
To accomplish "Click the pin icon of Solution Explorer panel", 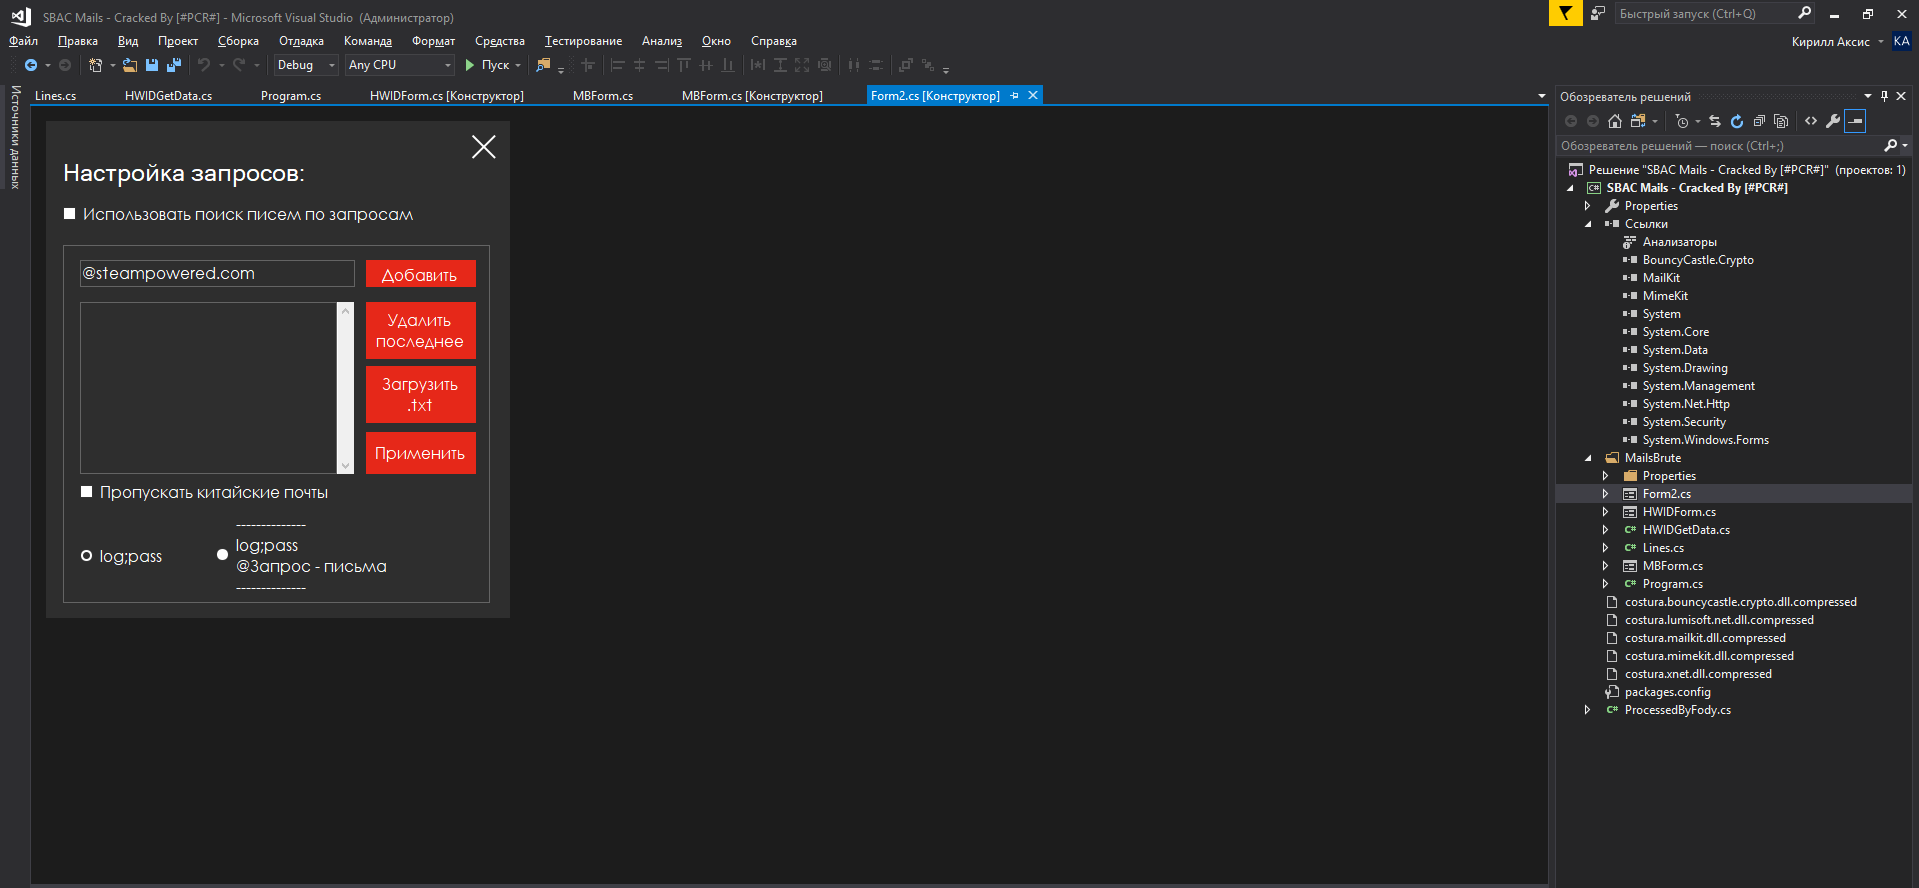I will click(1884, 96).
